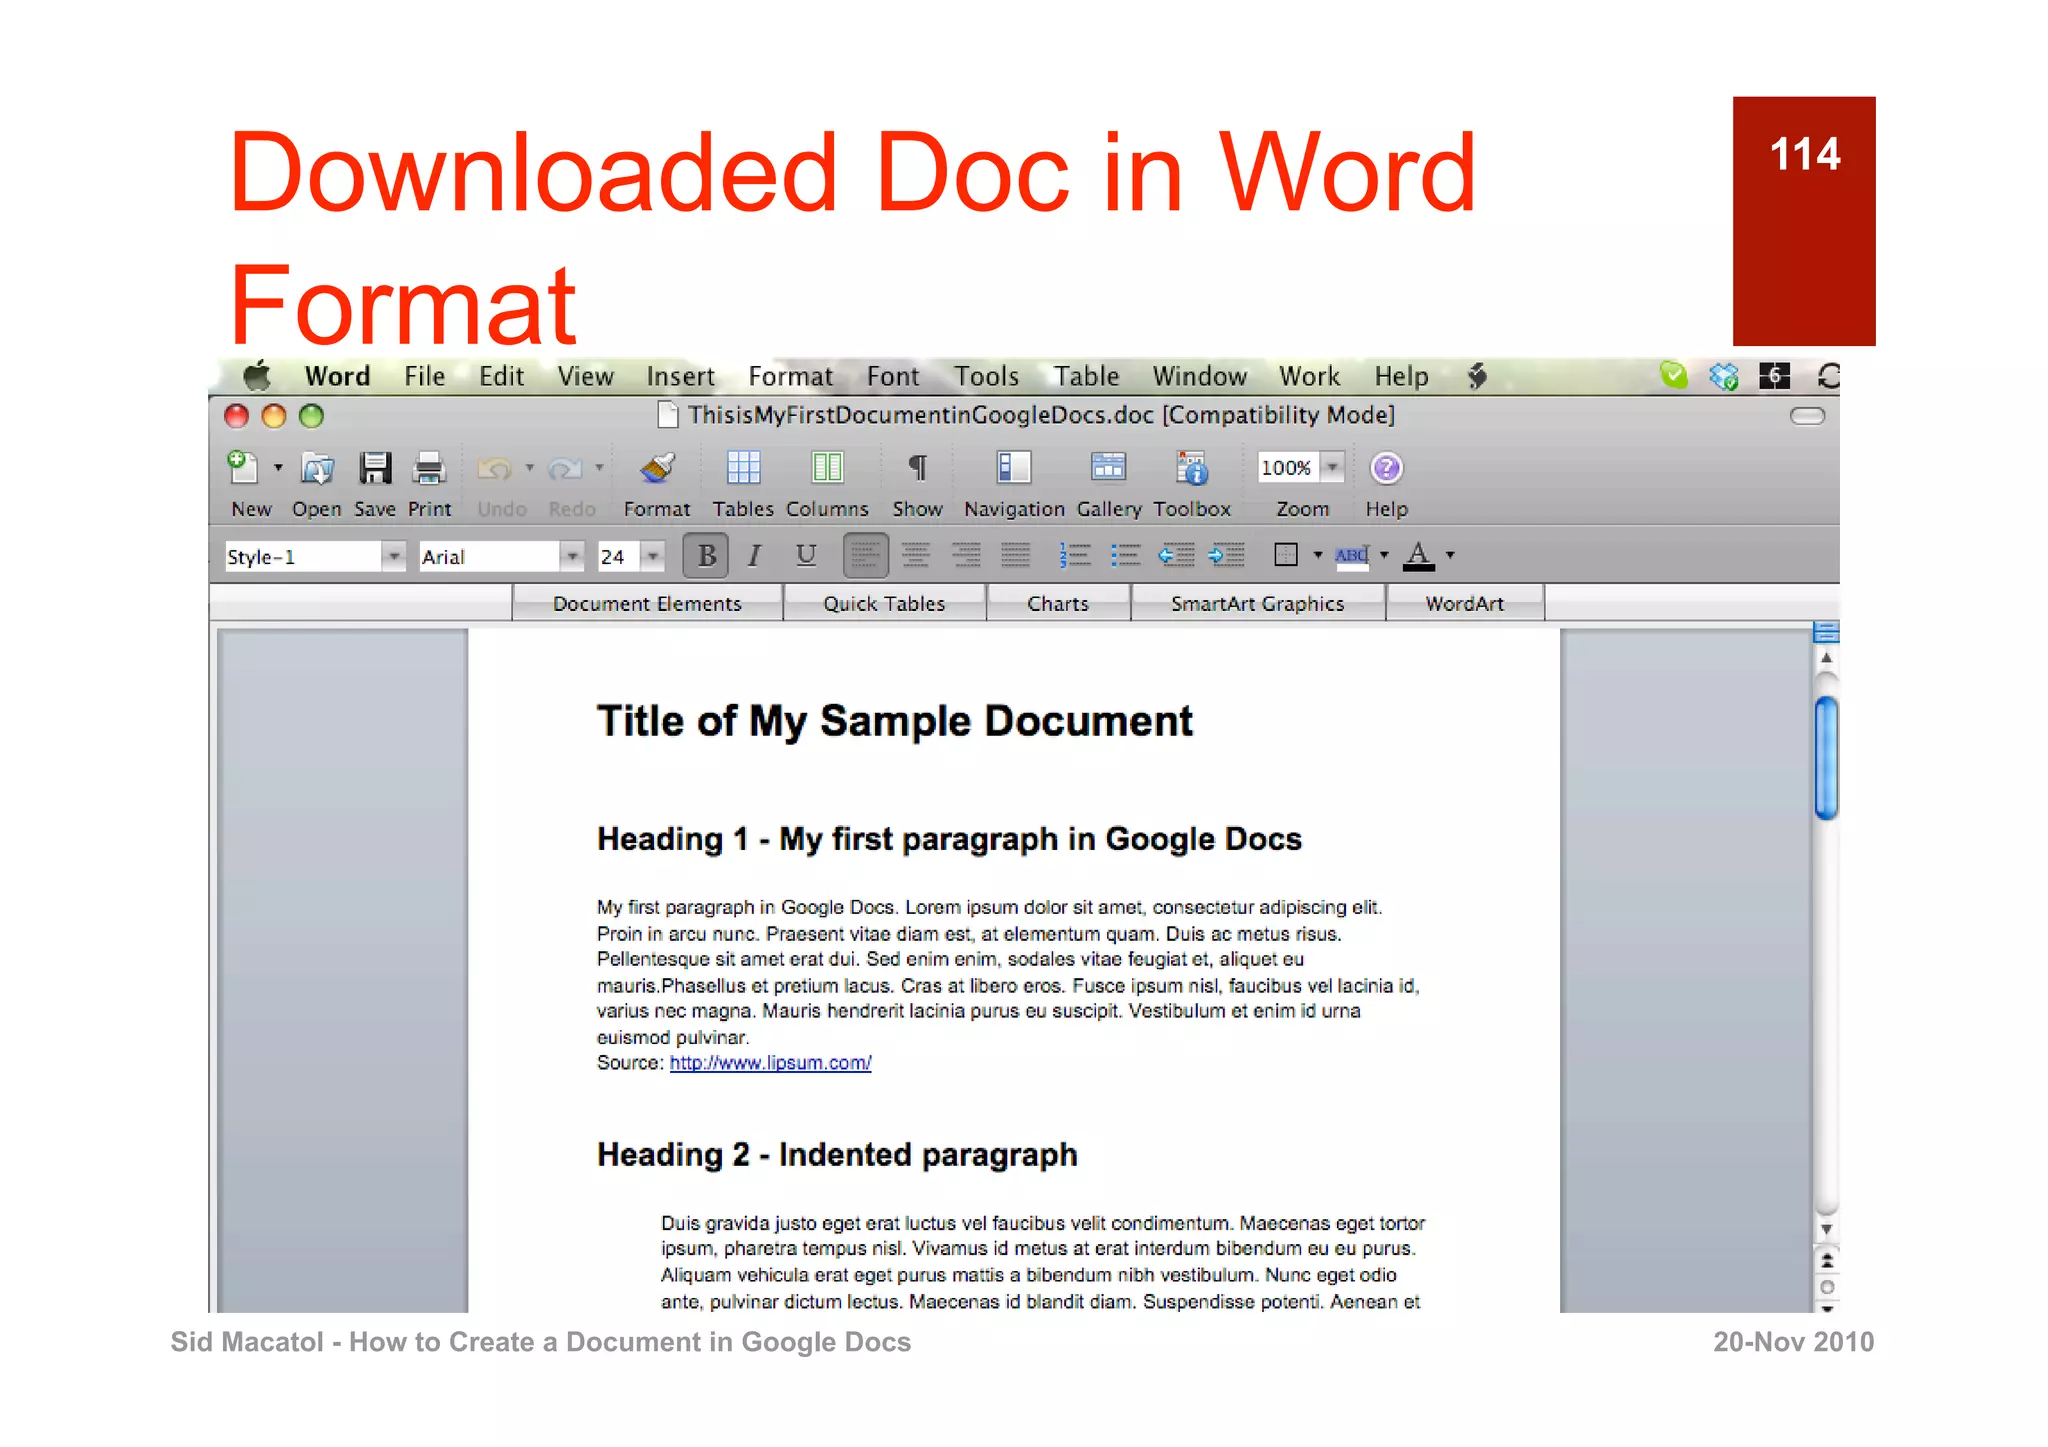Open the Tables grid icon
The image size is (2048, 1447).
tap(743, 468)
